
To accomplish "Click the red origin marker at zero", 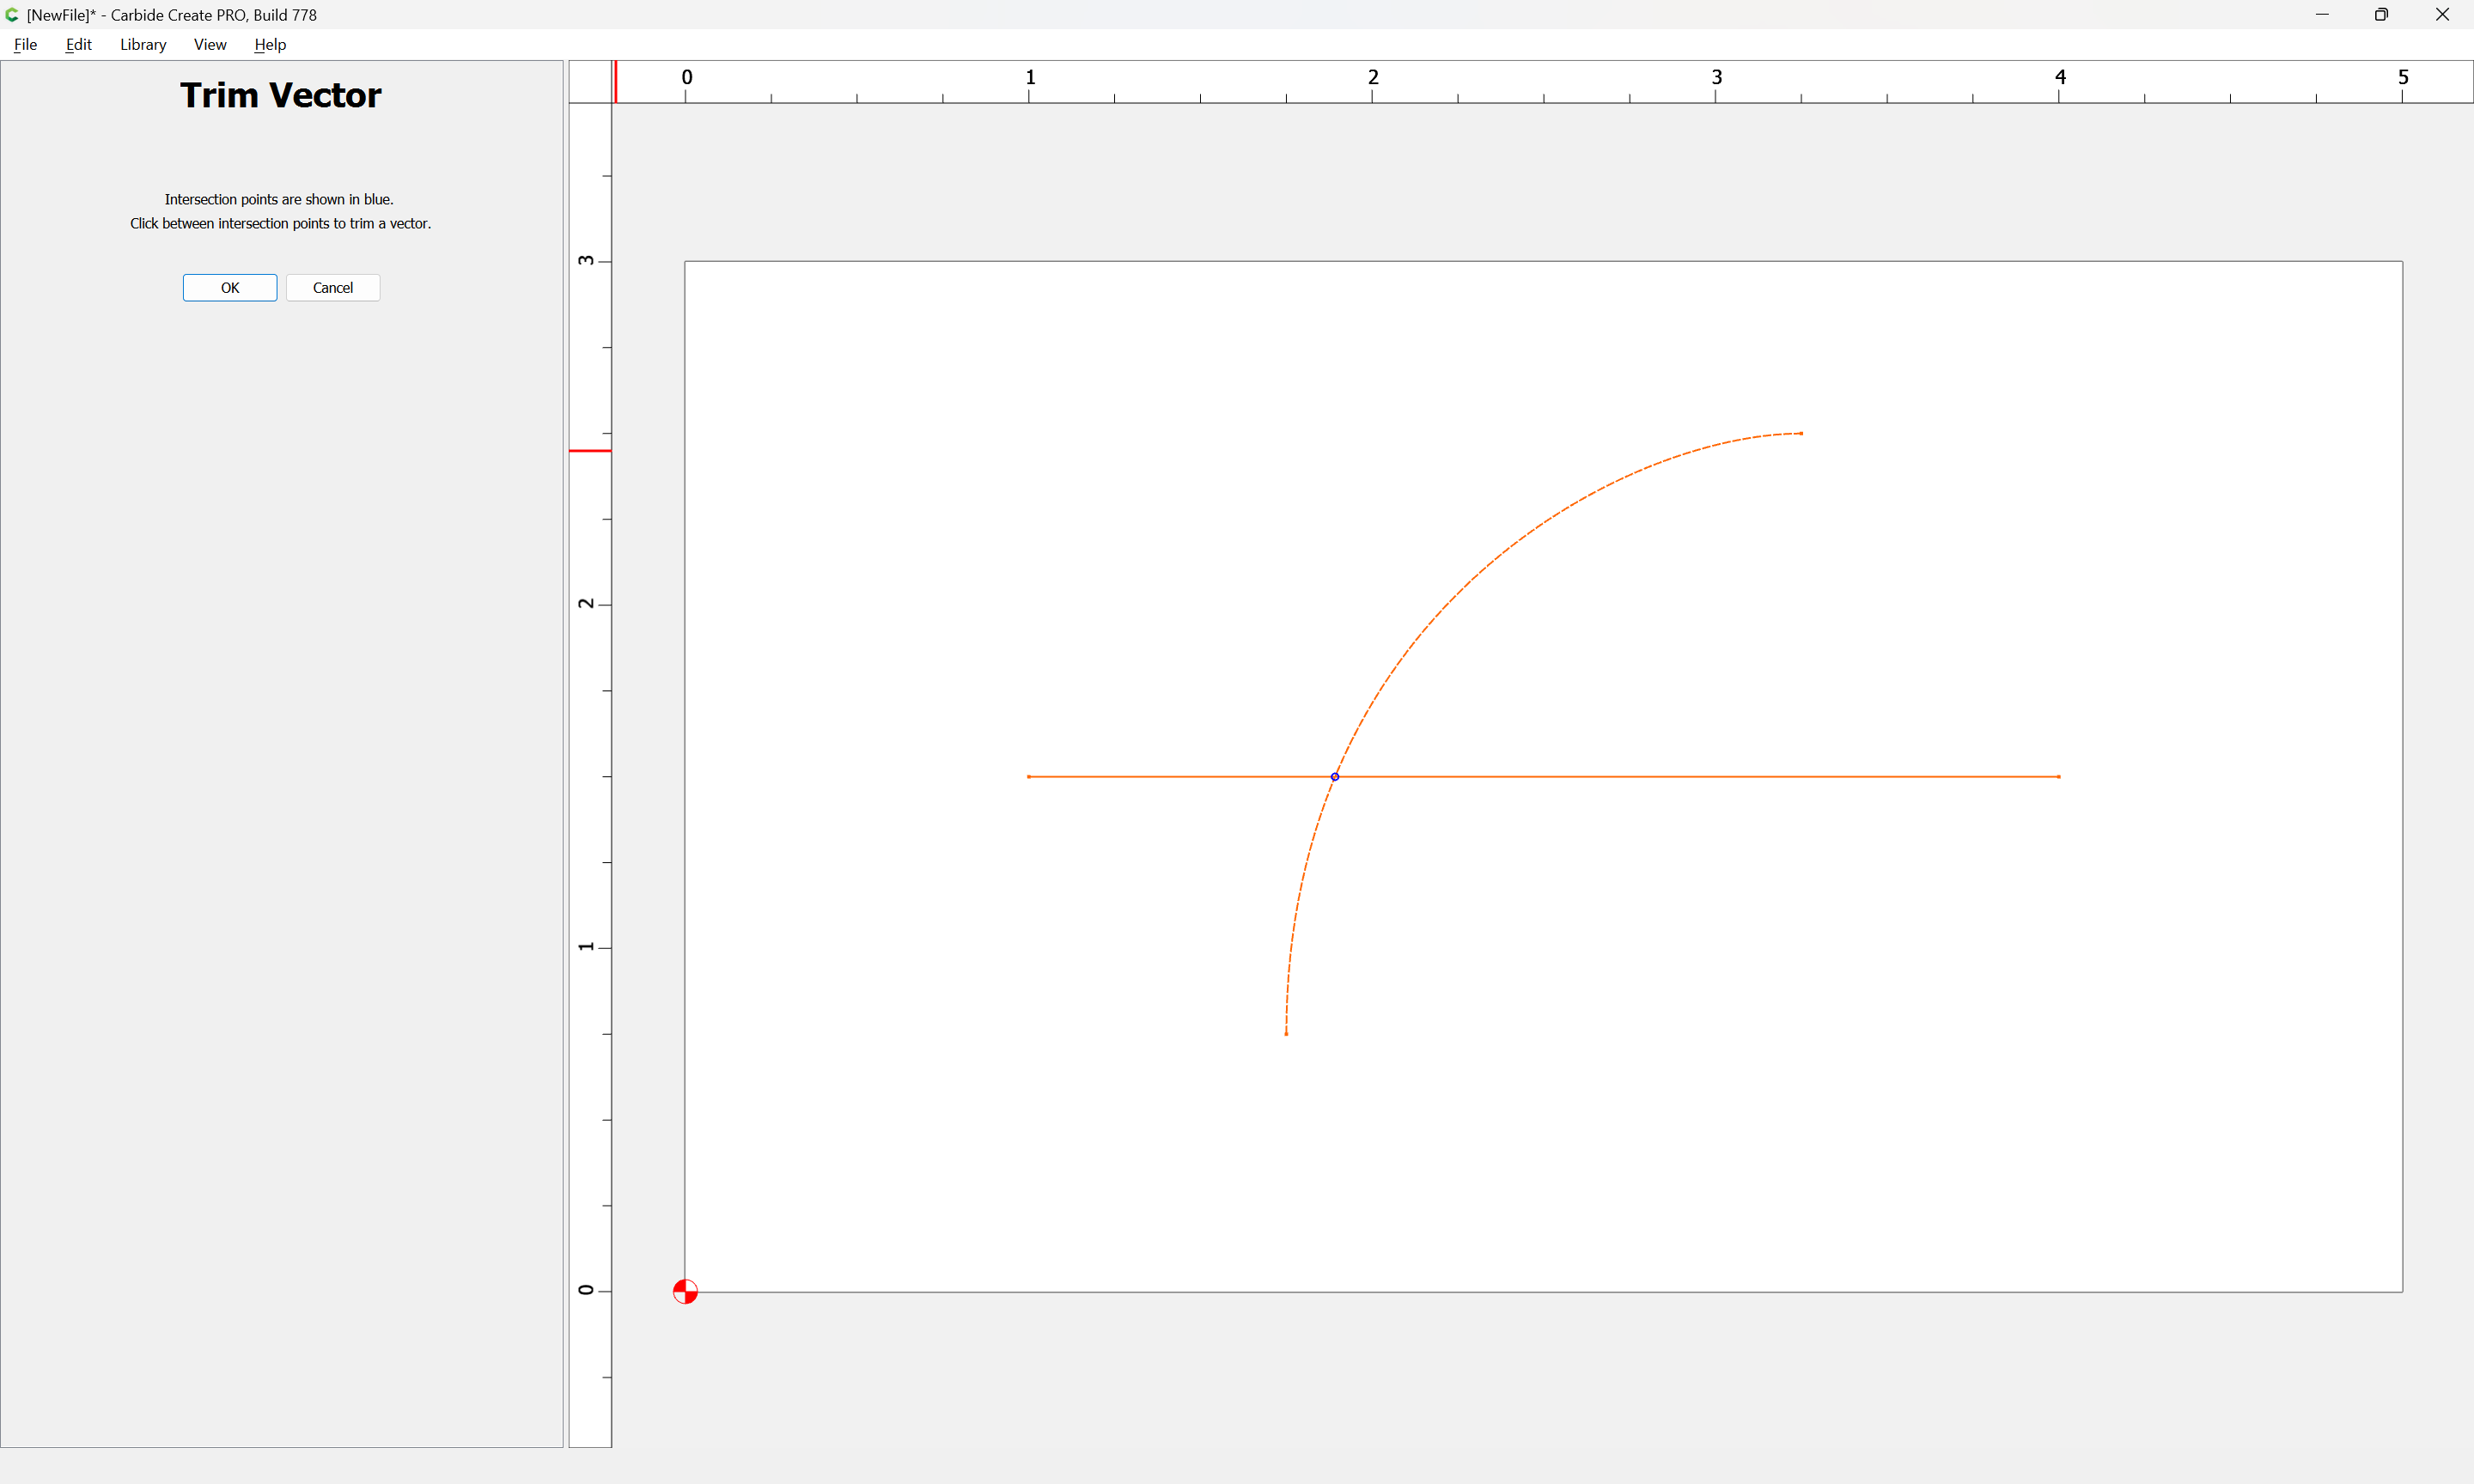I will (685, 1292).
